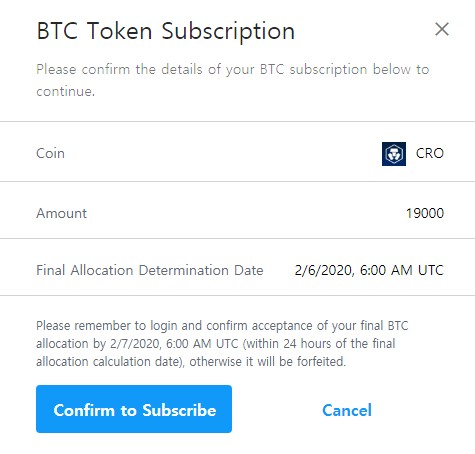Click the BTC Token Subscription heading
Image resolution: width=475 pixels, height=454 pixels.
tap(166, 31)
